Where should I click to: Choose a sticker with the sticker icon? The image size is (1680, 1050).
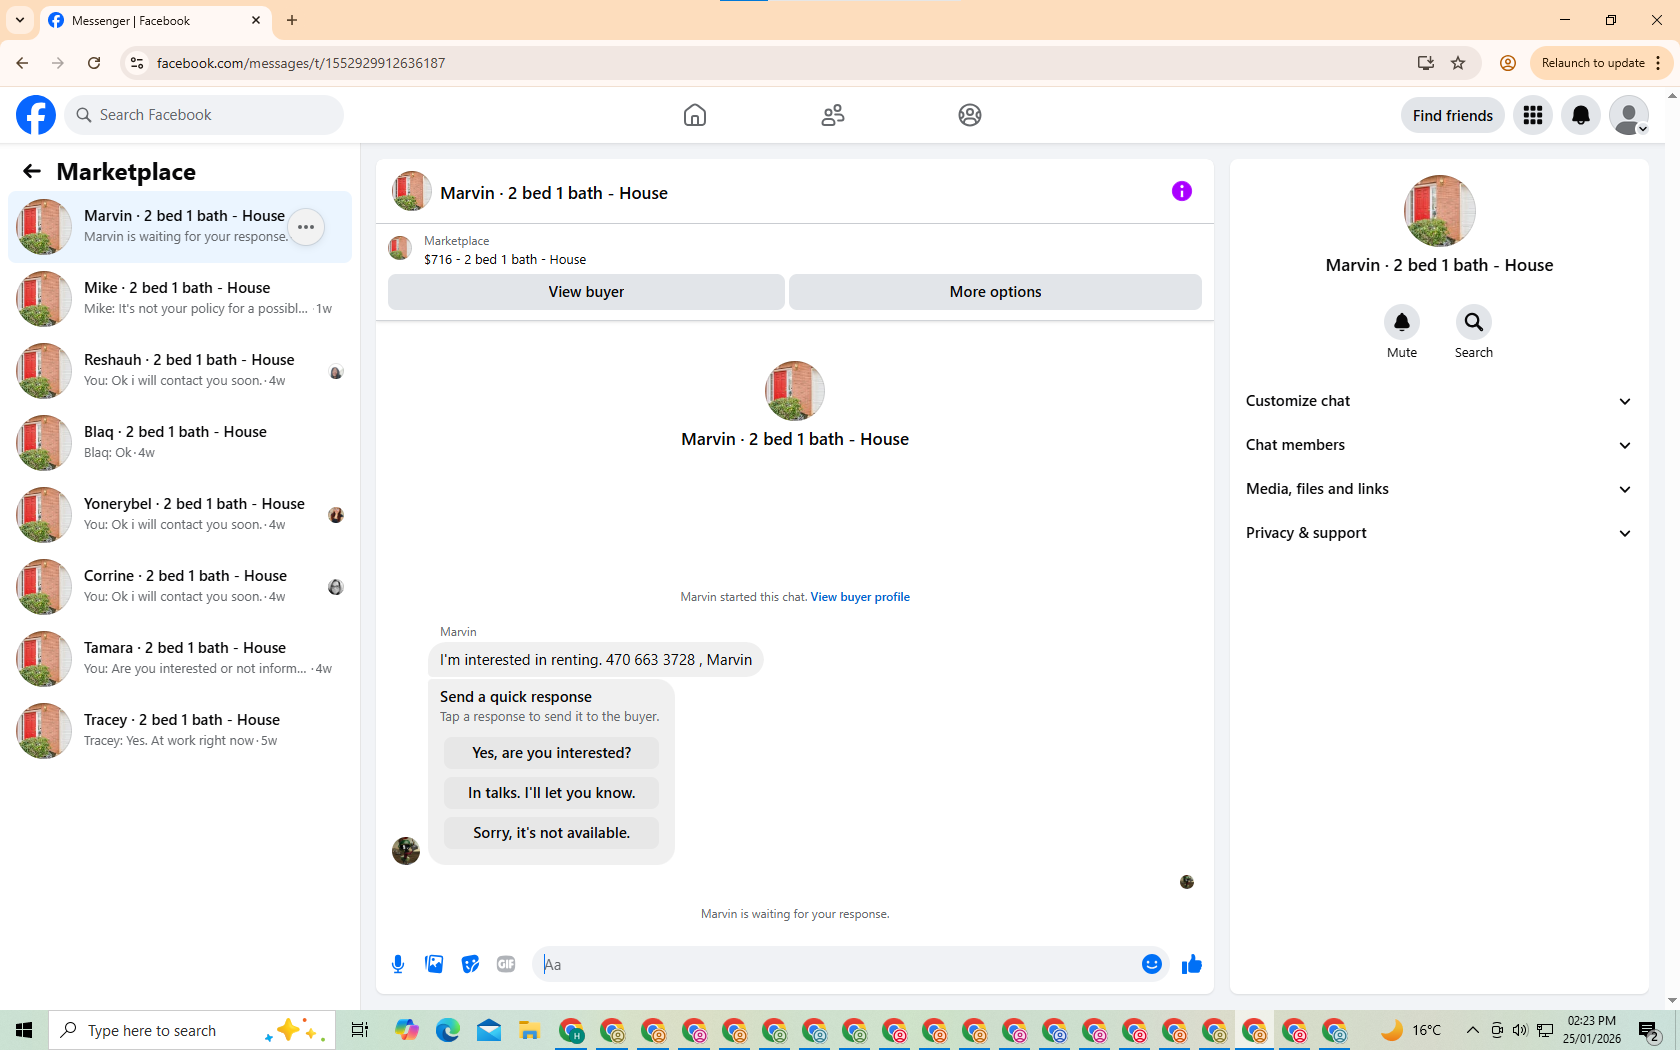pyautogui.click(x=470, y=964)
